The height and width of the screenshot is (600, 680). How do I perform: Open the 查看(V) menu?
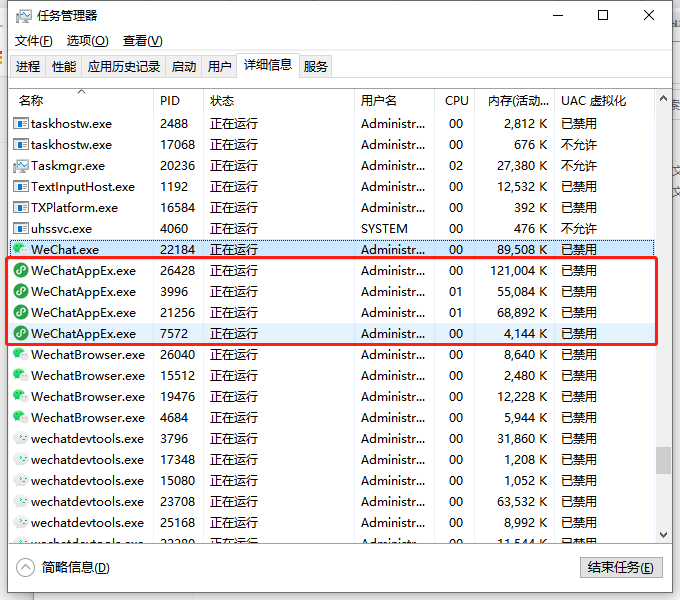(x=143, y=41)
